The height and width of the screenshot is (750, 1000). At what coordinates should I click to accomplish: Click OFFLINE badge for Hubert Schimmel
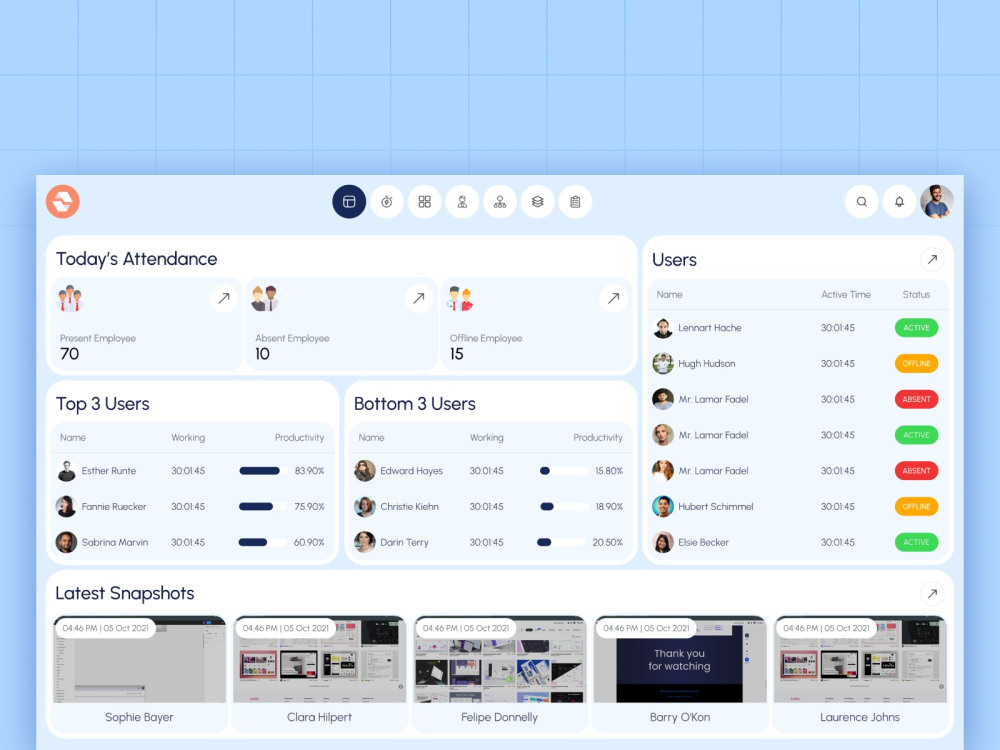(916, 506)
